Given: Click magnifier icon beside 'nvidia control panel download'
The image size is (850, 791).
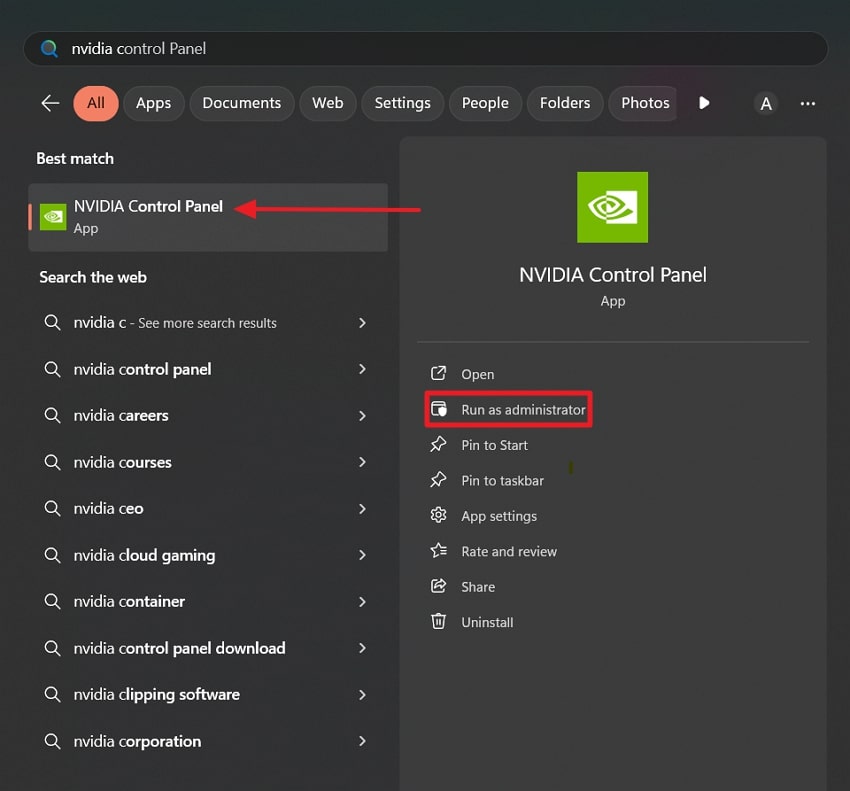Looking at the screenshot, I should coord(52,648).
